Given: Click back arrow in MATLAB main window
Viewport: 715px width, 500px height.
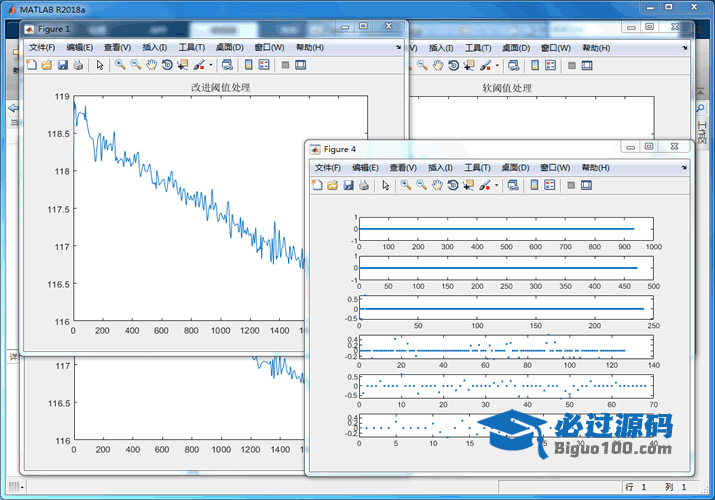Looking at the screenshot, I should click(x=14, y=108).
